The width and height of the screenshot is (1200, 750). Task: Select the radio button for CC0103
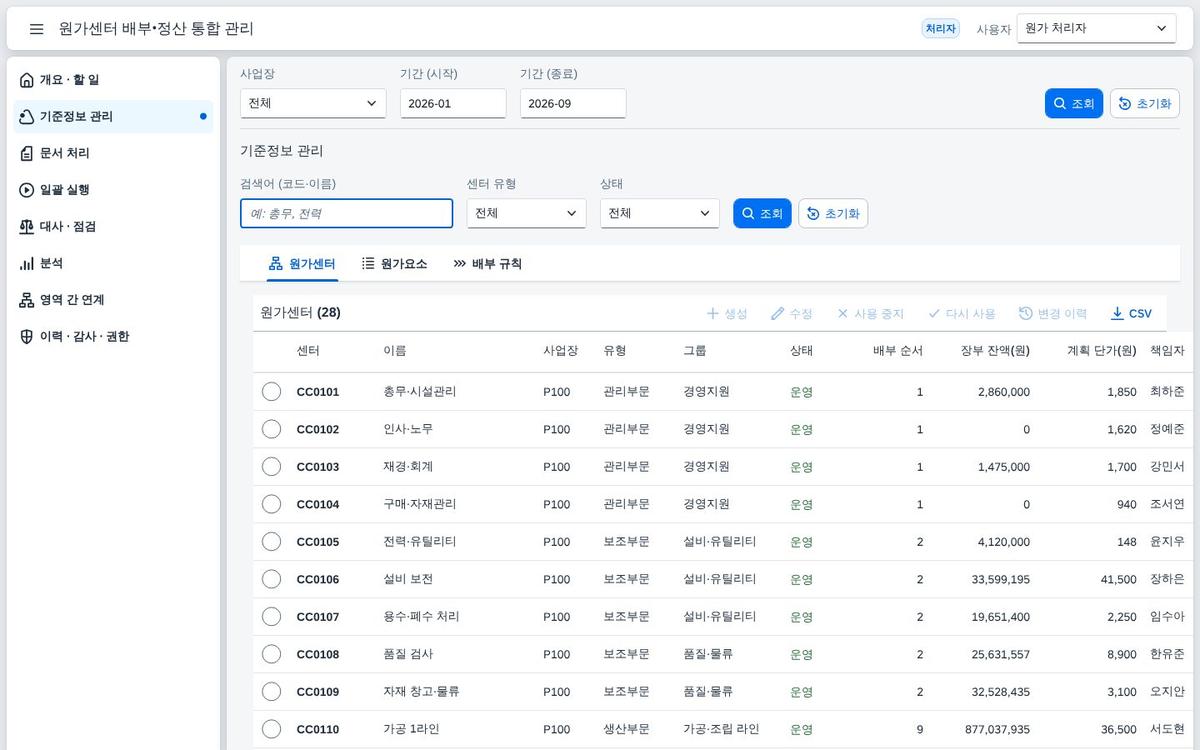pyautogui.click(x=271, y=467)
